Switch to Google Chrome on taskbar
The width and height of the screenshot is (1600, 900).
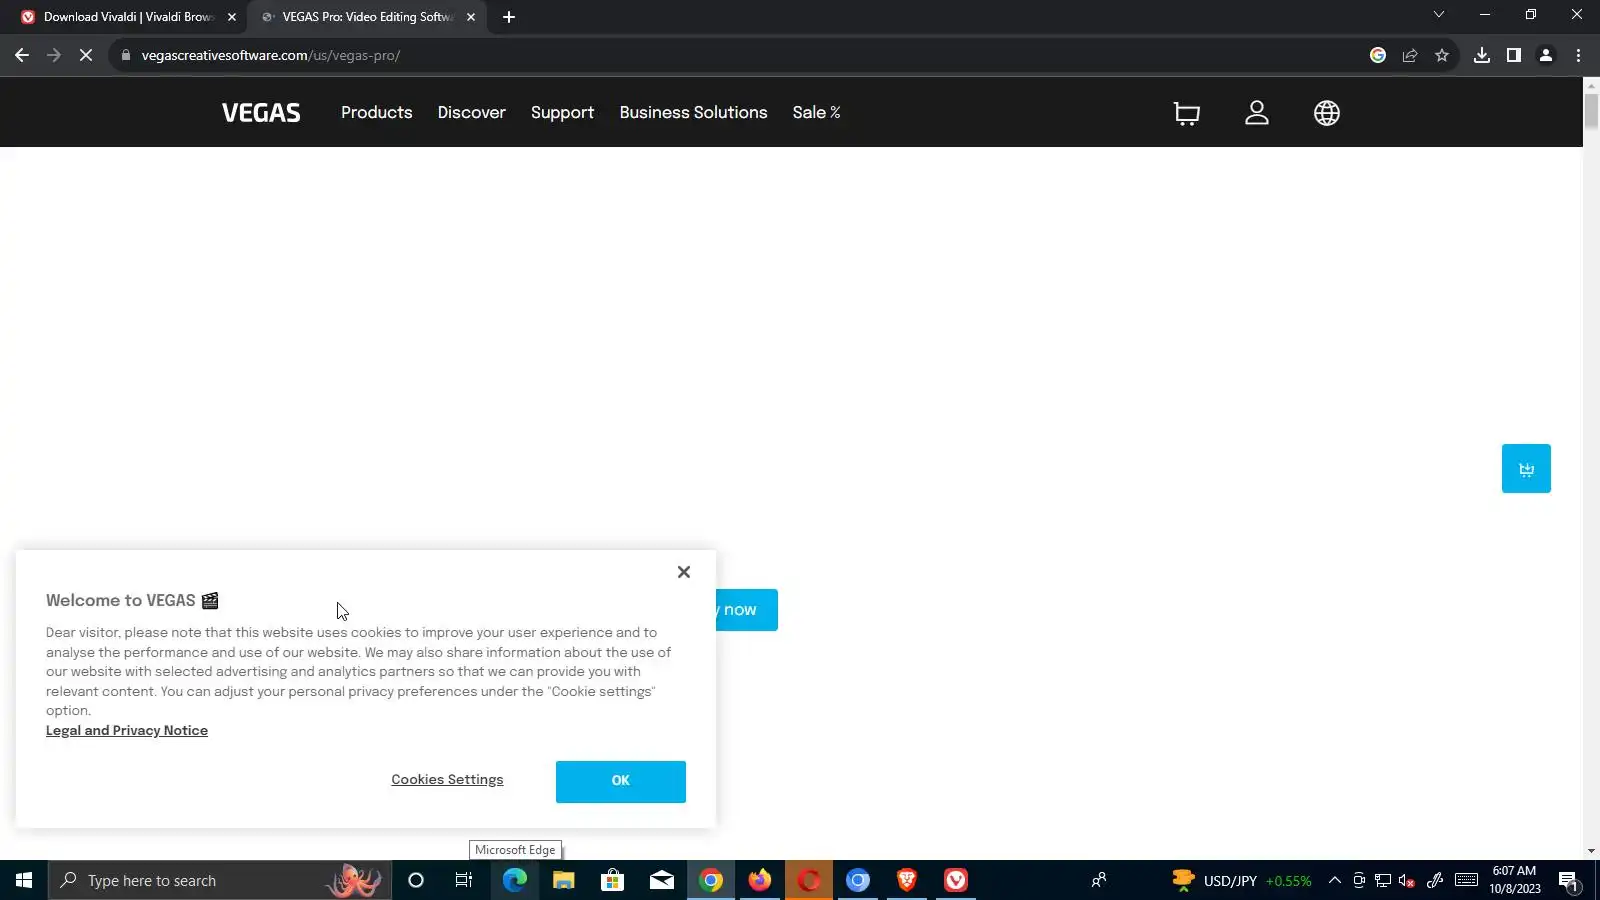711,880
